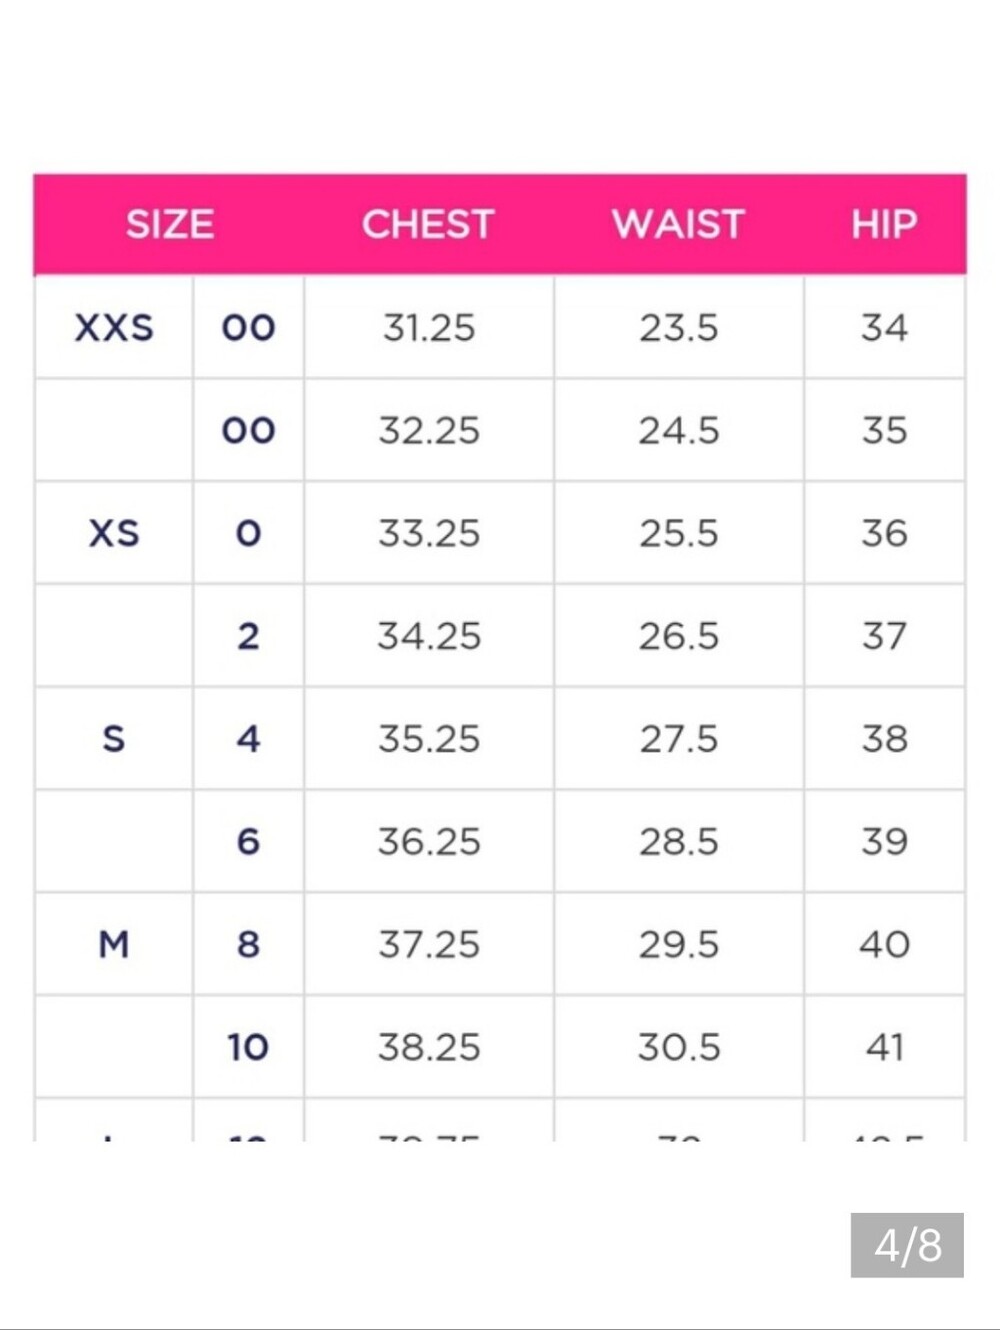Click numeric size 10 cell
This screenshot has height=1330, width=1000.
[248, 1047]
